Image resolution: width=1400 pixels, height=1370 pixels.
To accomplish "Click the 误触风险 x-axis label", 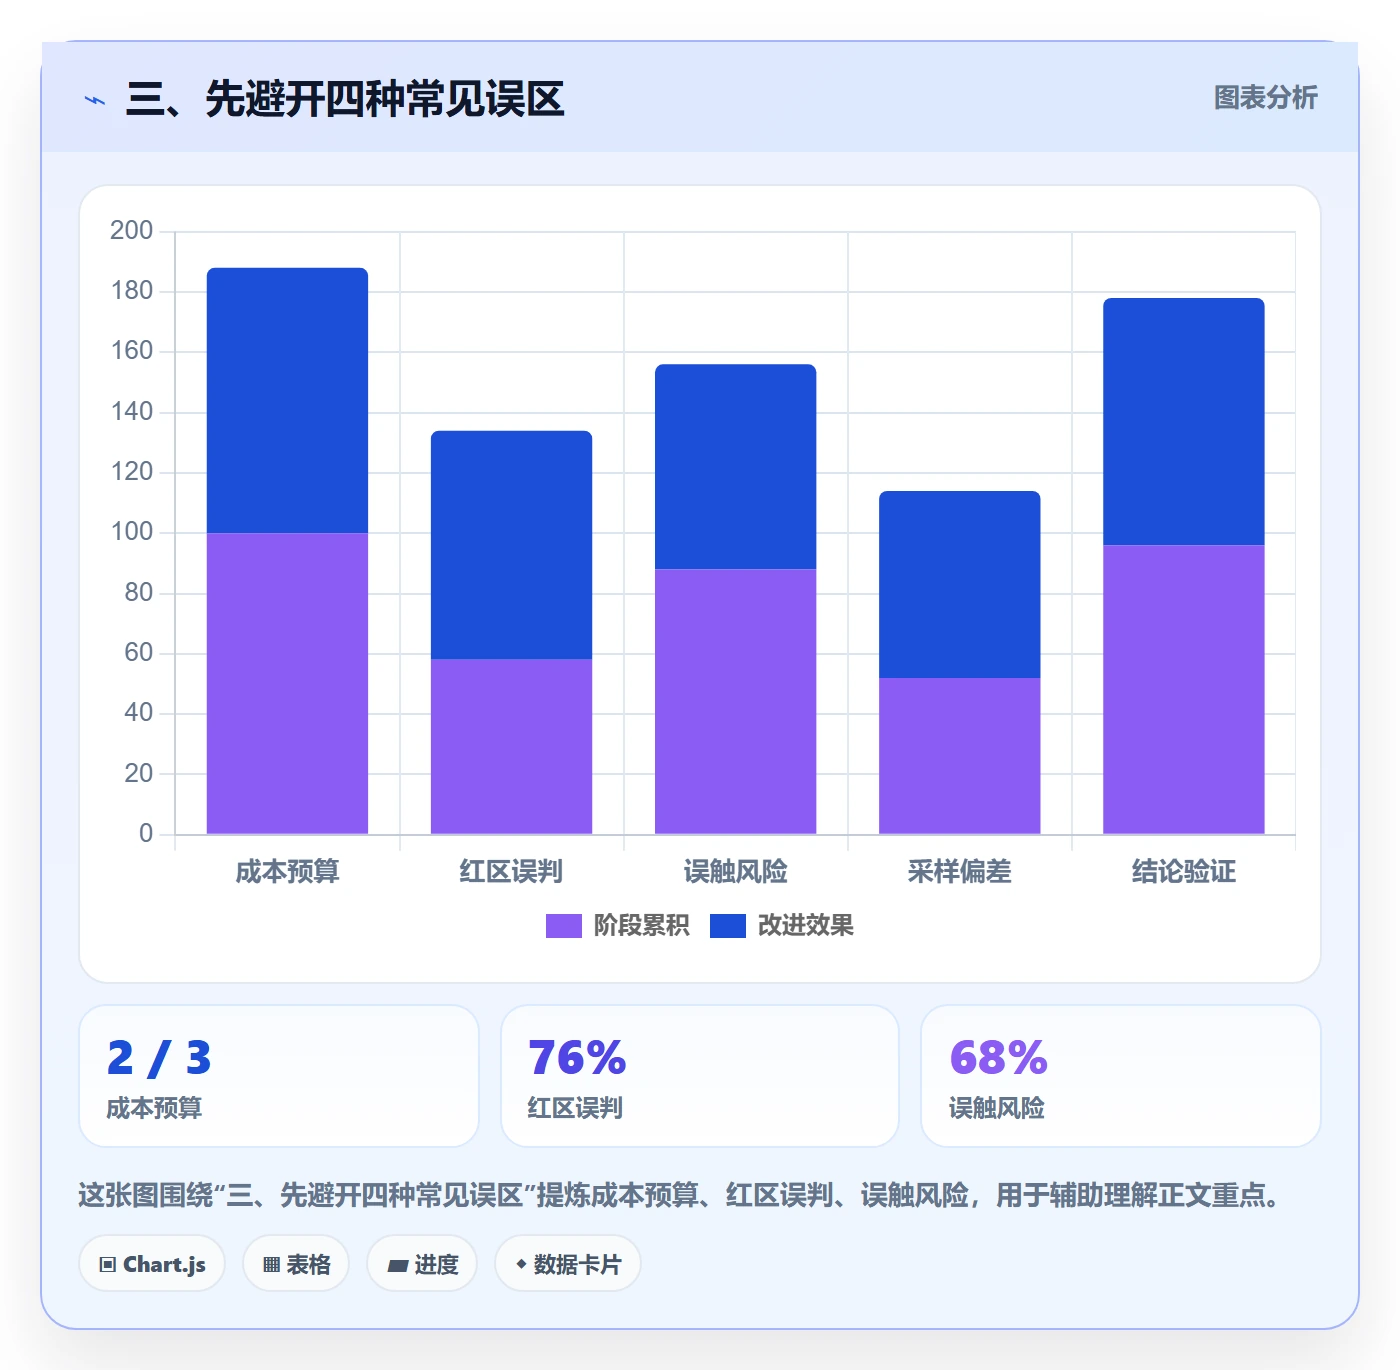I will [735, 872].
